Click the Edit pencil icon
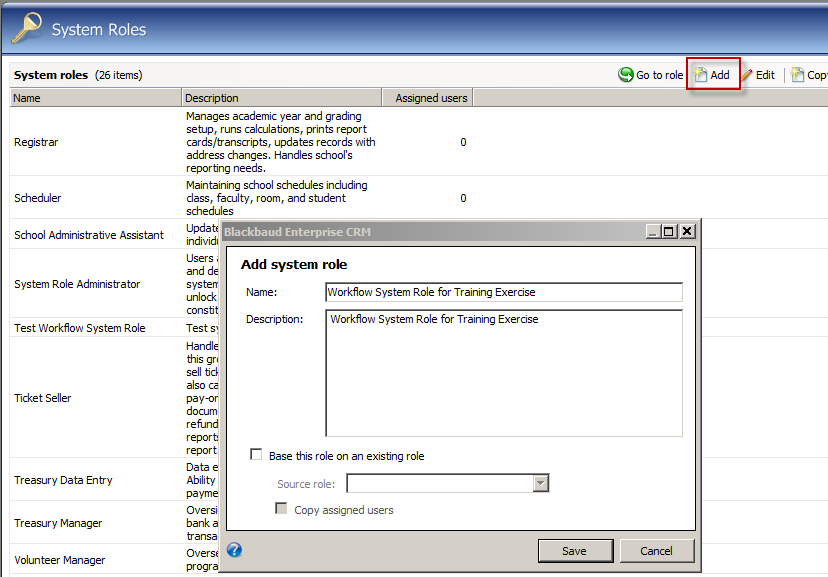The width and height of the screenshot is (828, 577). point(747,75)
